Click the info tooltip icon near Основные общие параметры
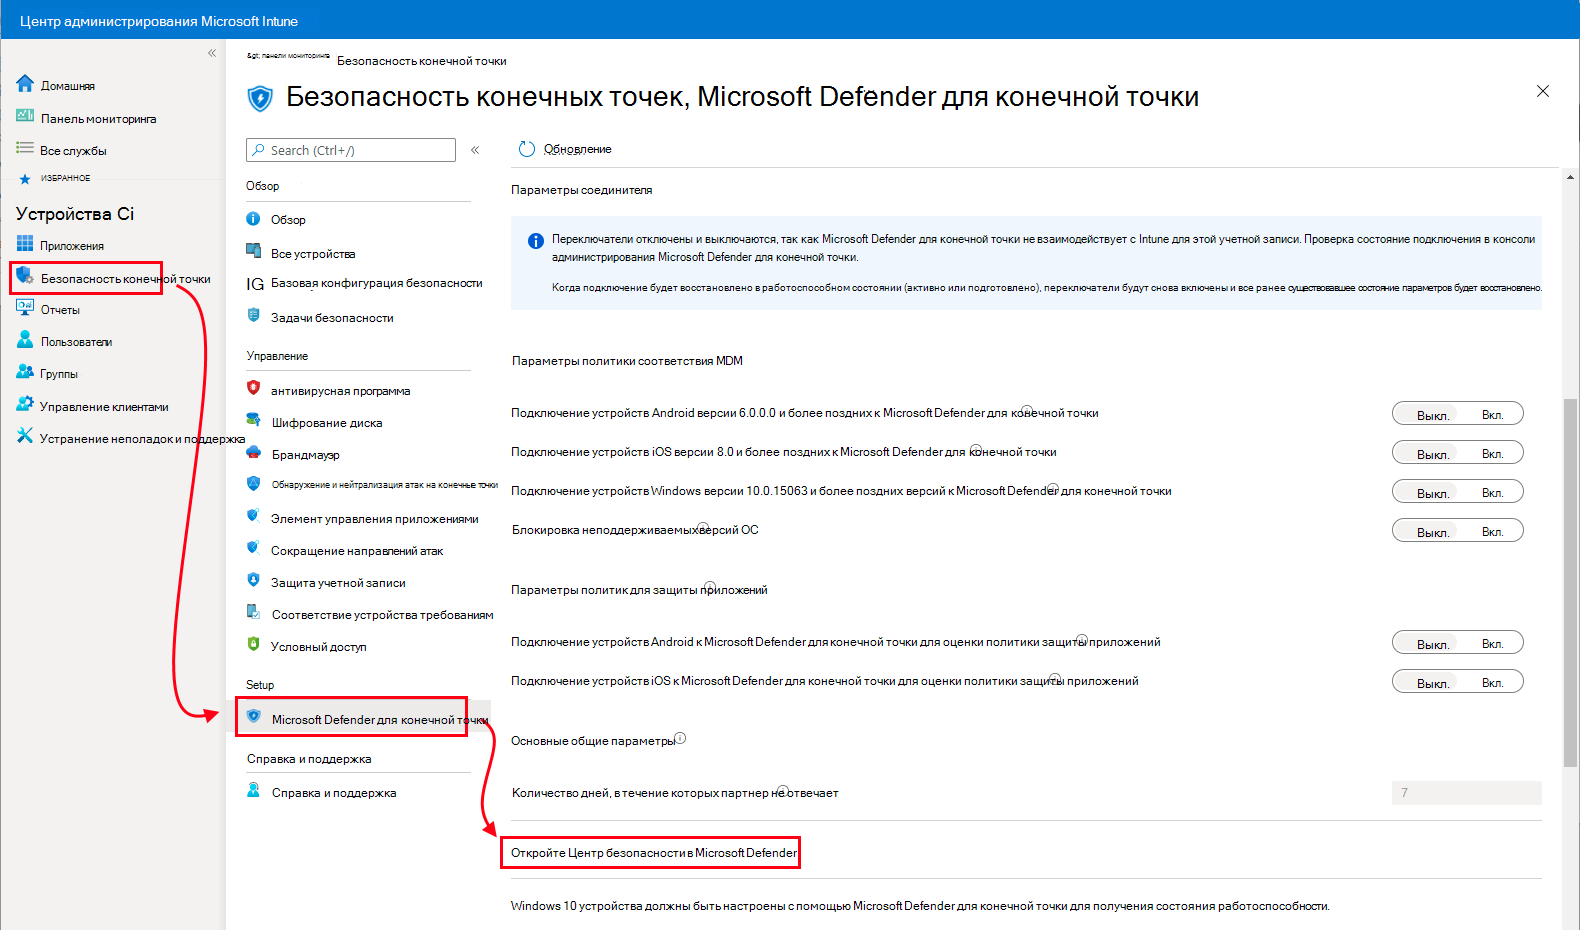 click(680, 738)
